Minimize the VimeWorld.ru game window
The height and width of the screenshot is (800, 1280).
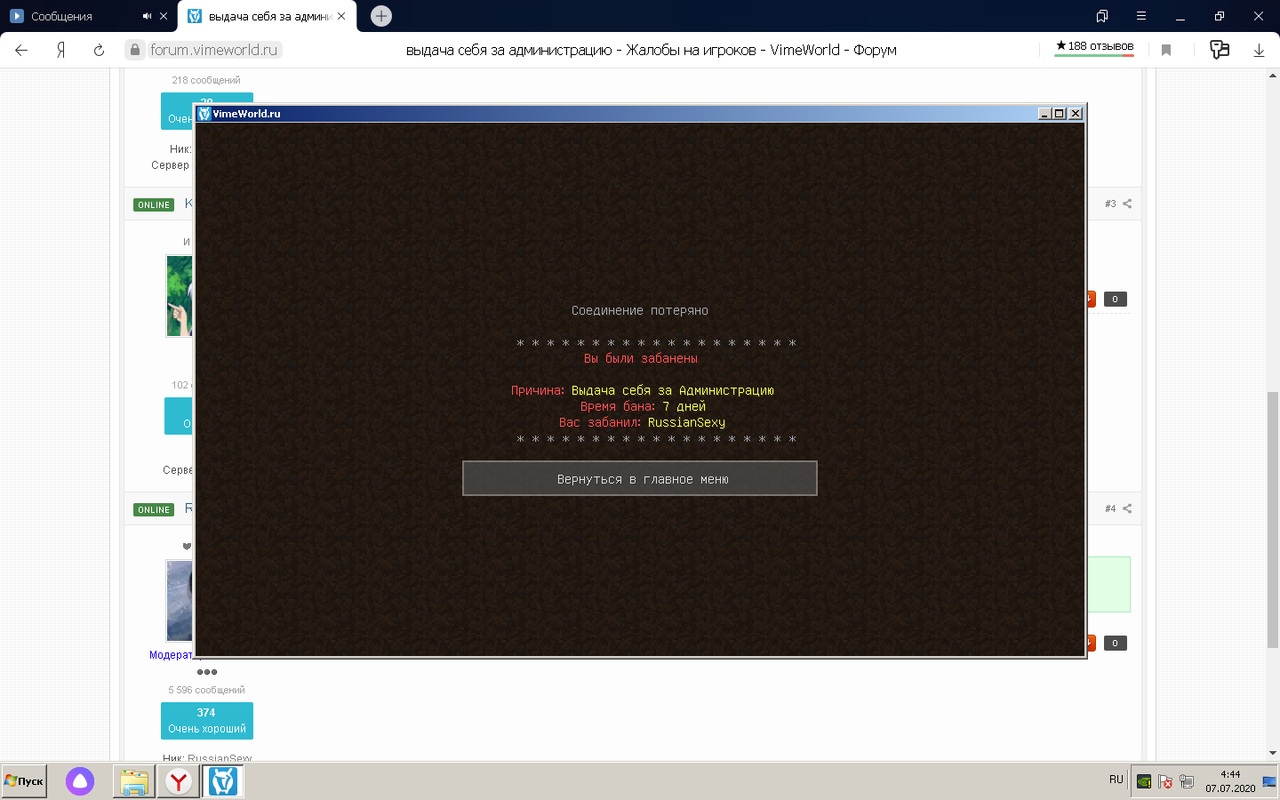tap(1045, 114)
